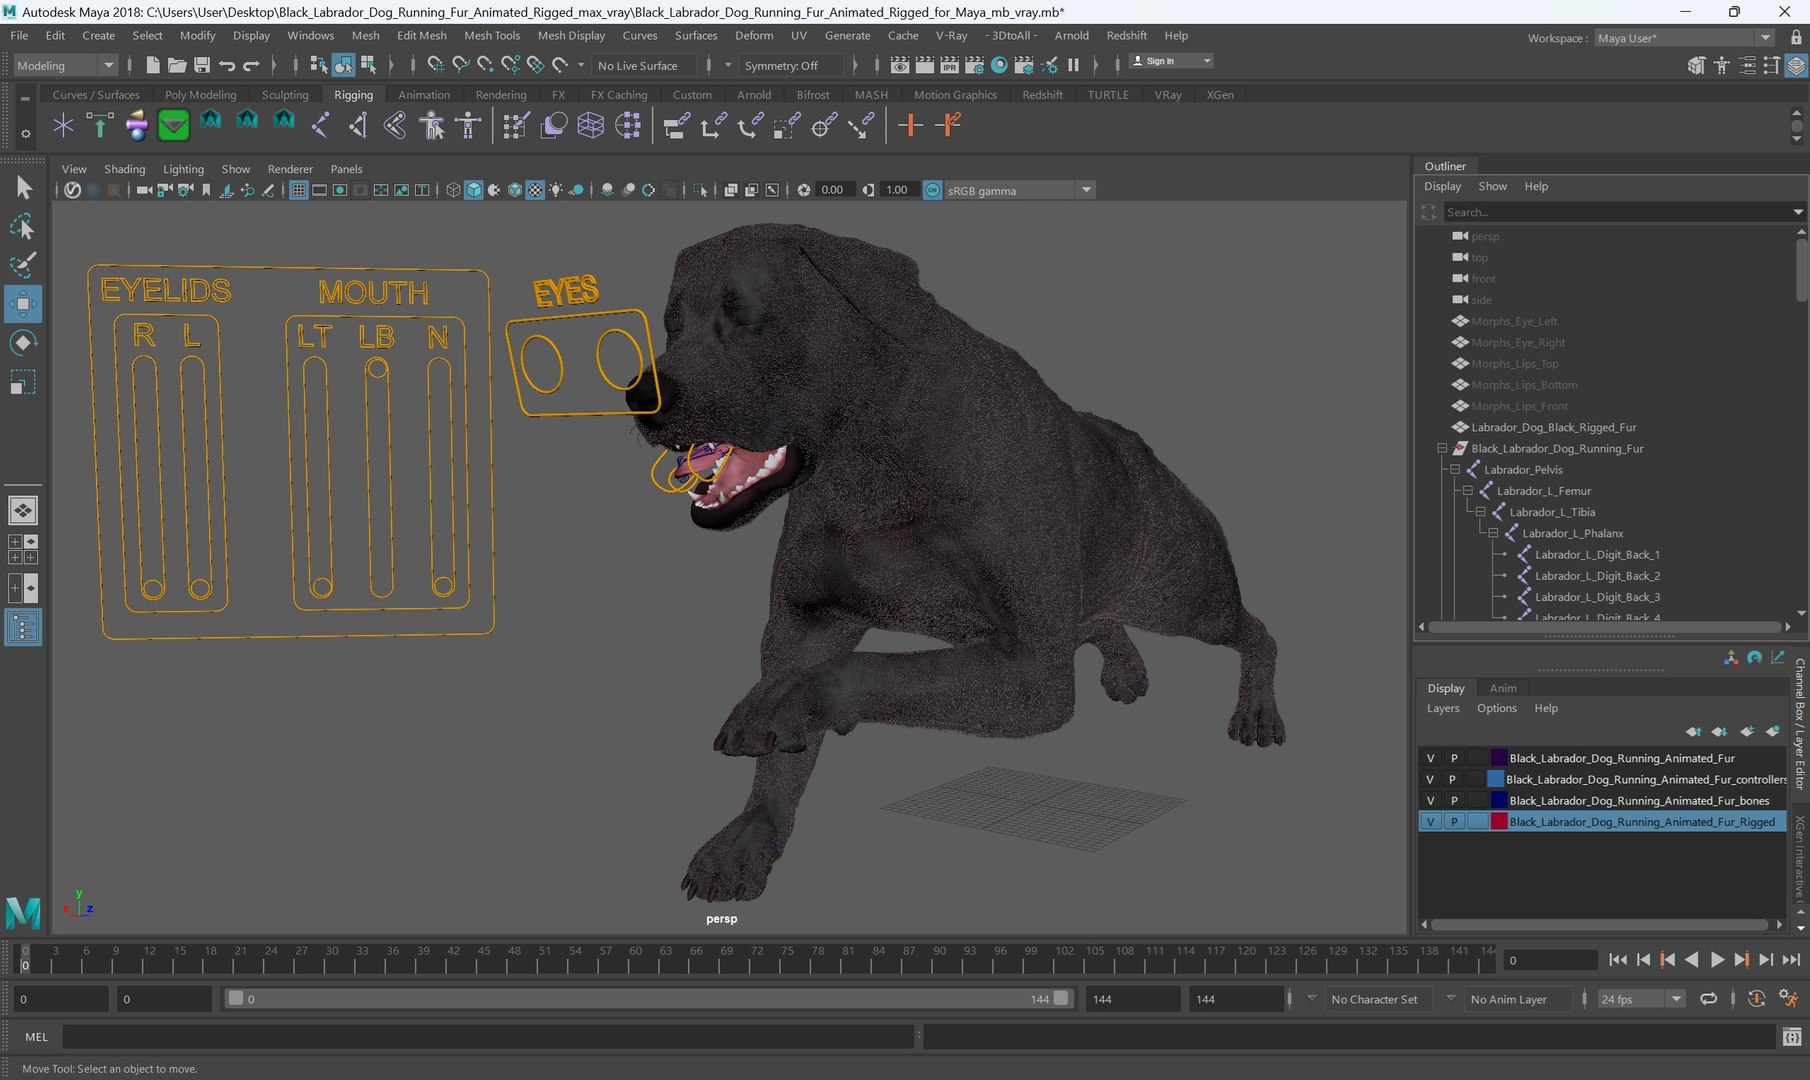
Task: Play the animation forwards
Action: (x=1716, y=959)
